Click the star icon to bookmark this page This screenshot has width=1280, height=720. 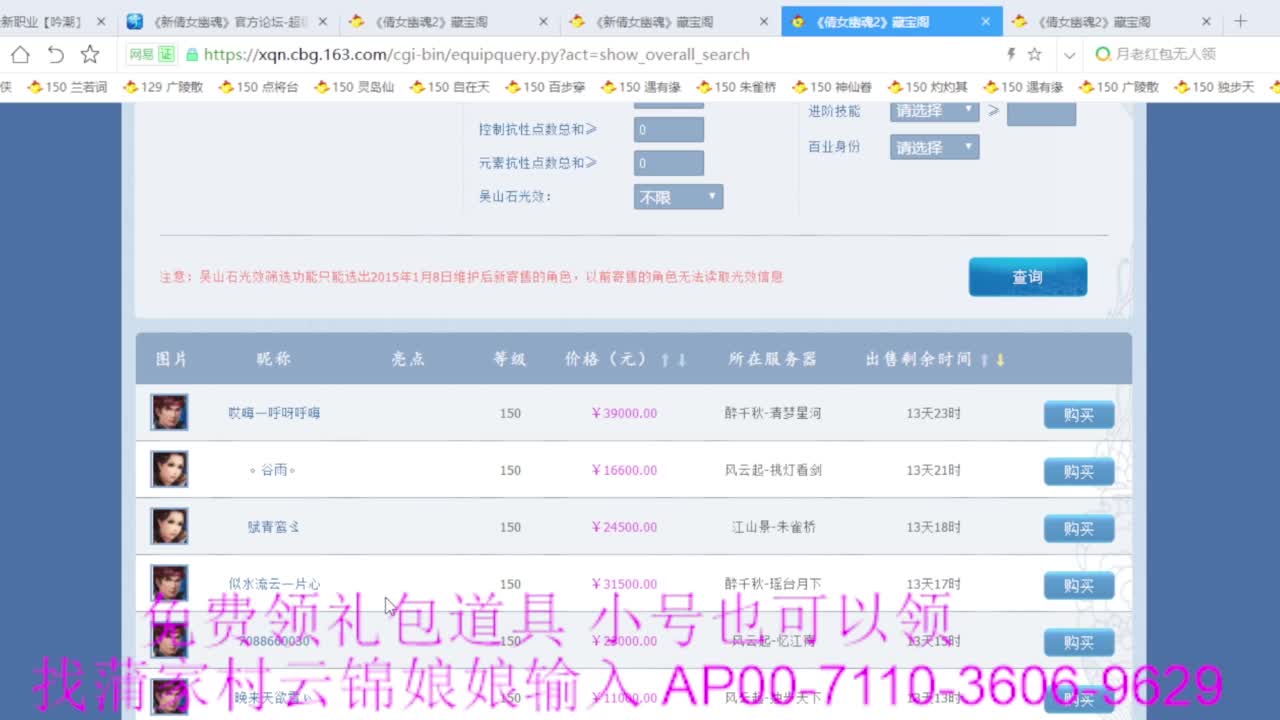pyautogui.click(x=90, y=54)
